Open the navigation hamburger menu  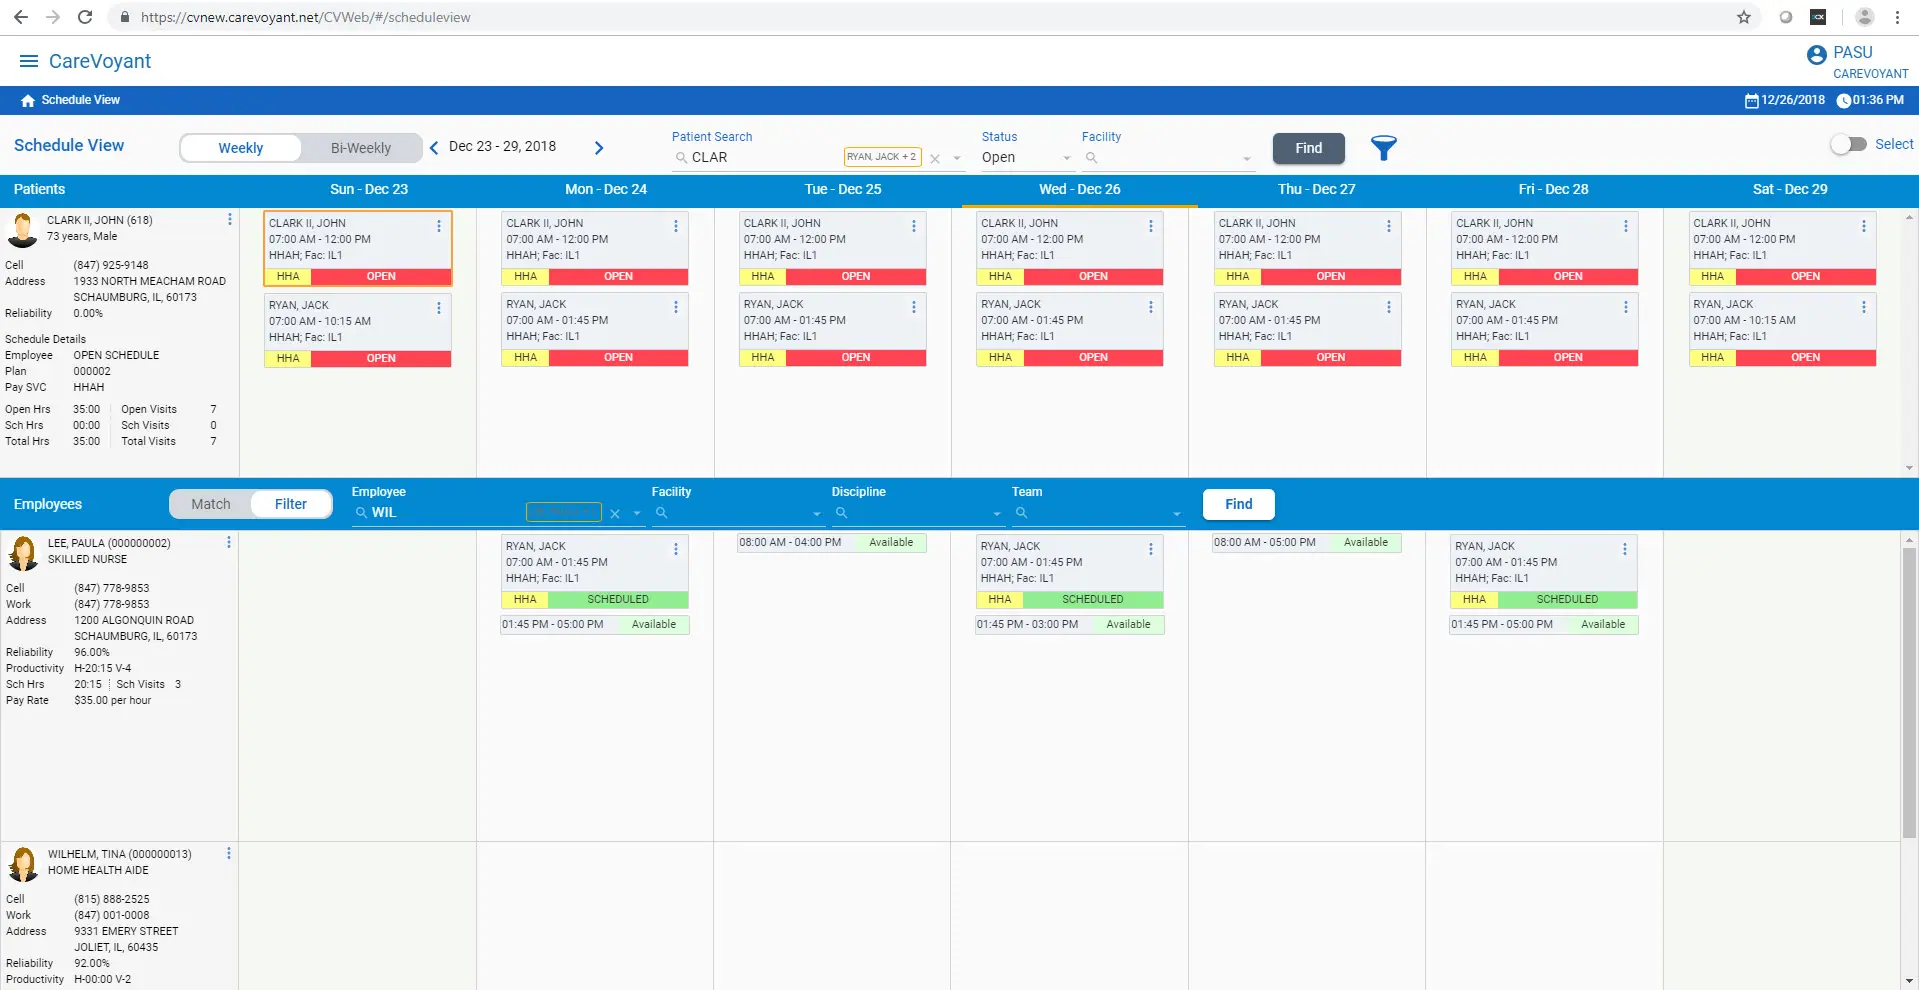(29, 61)
